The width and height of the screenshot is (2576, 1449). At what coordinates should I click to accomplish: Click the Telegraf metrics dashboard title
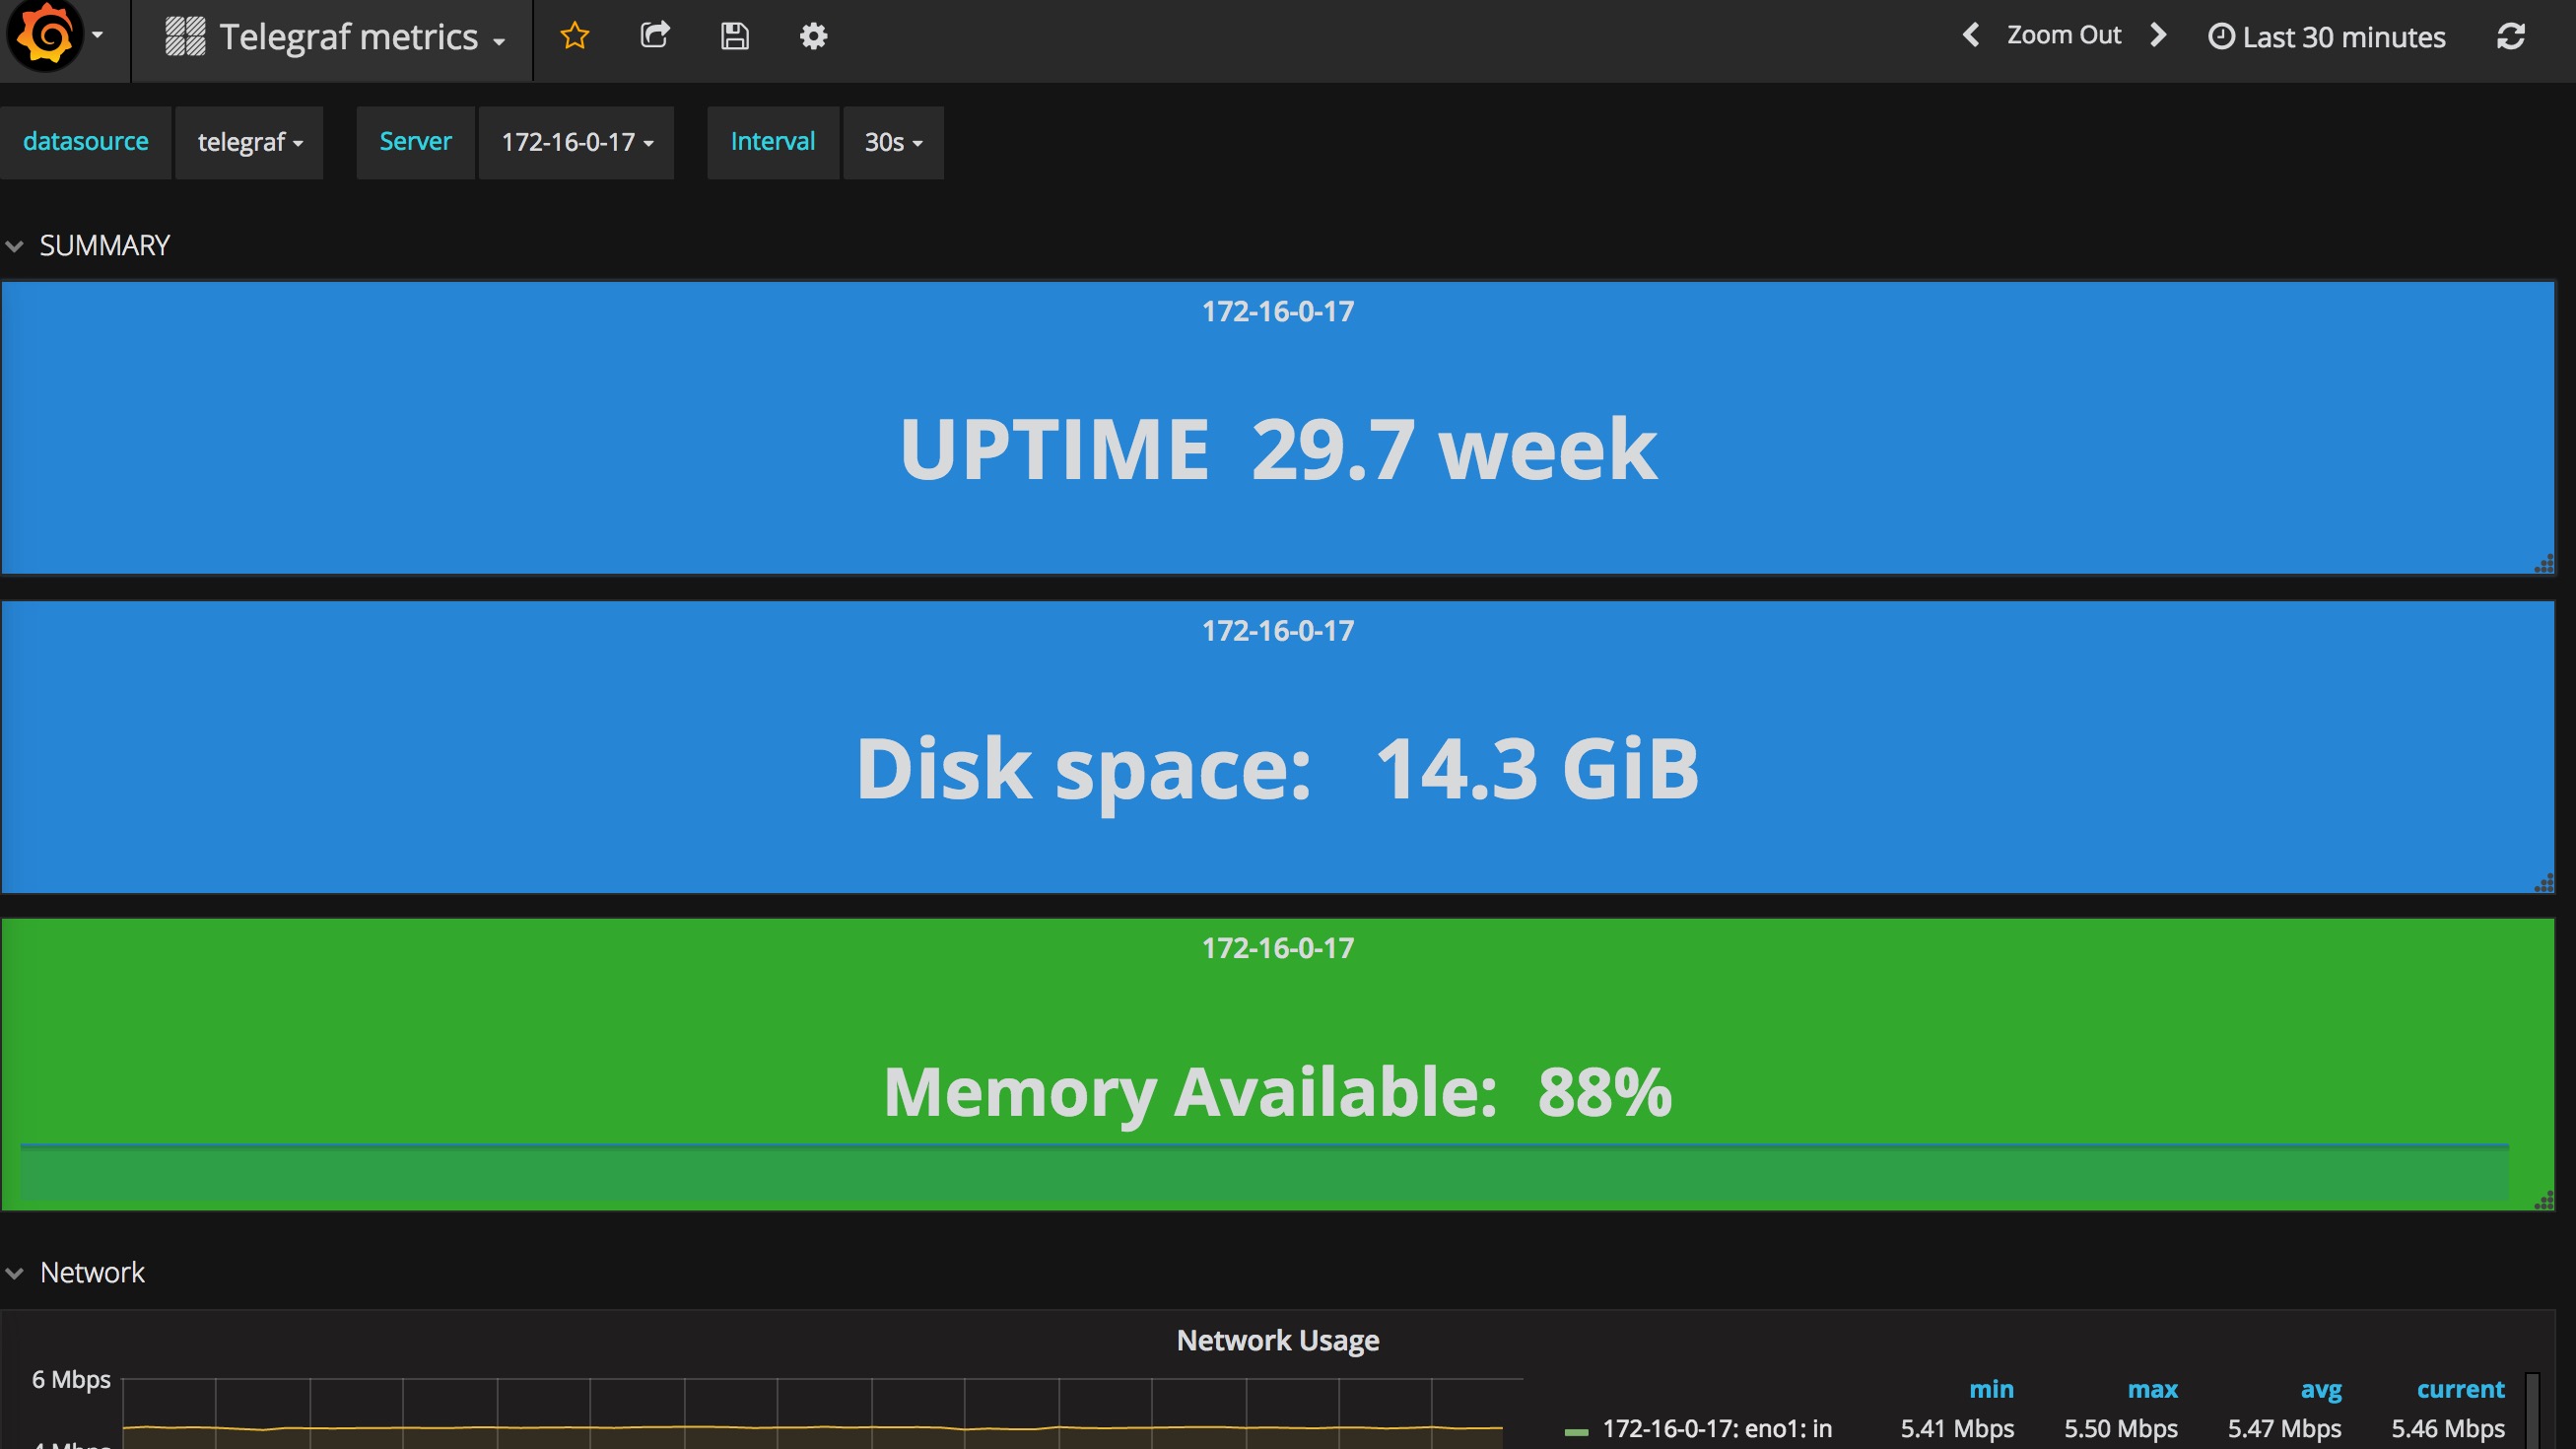coord(338,35)
